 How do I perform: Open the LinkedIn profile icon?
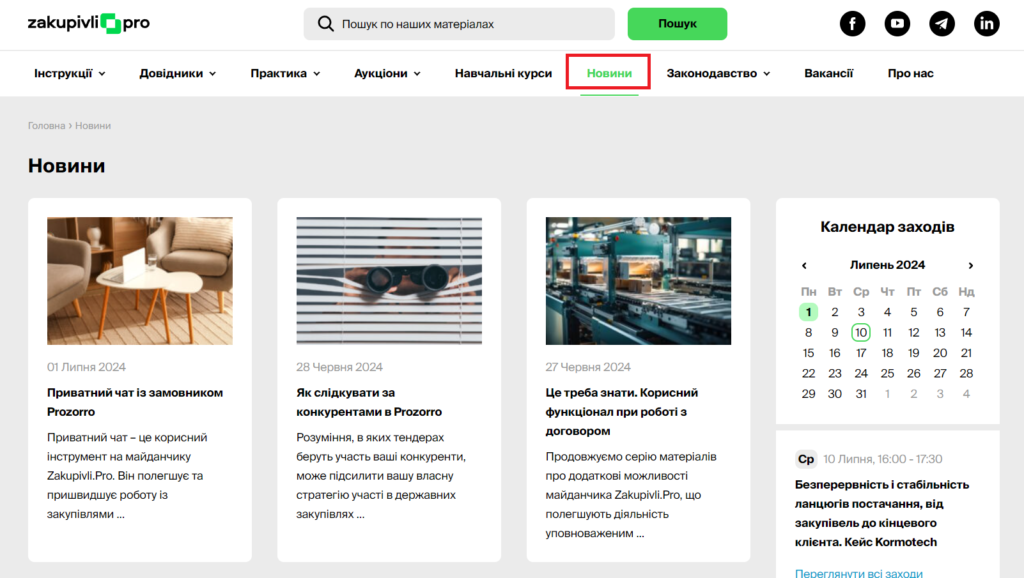[987, 24]
